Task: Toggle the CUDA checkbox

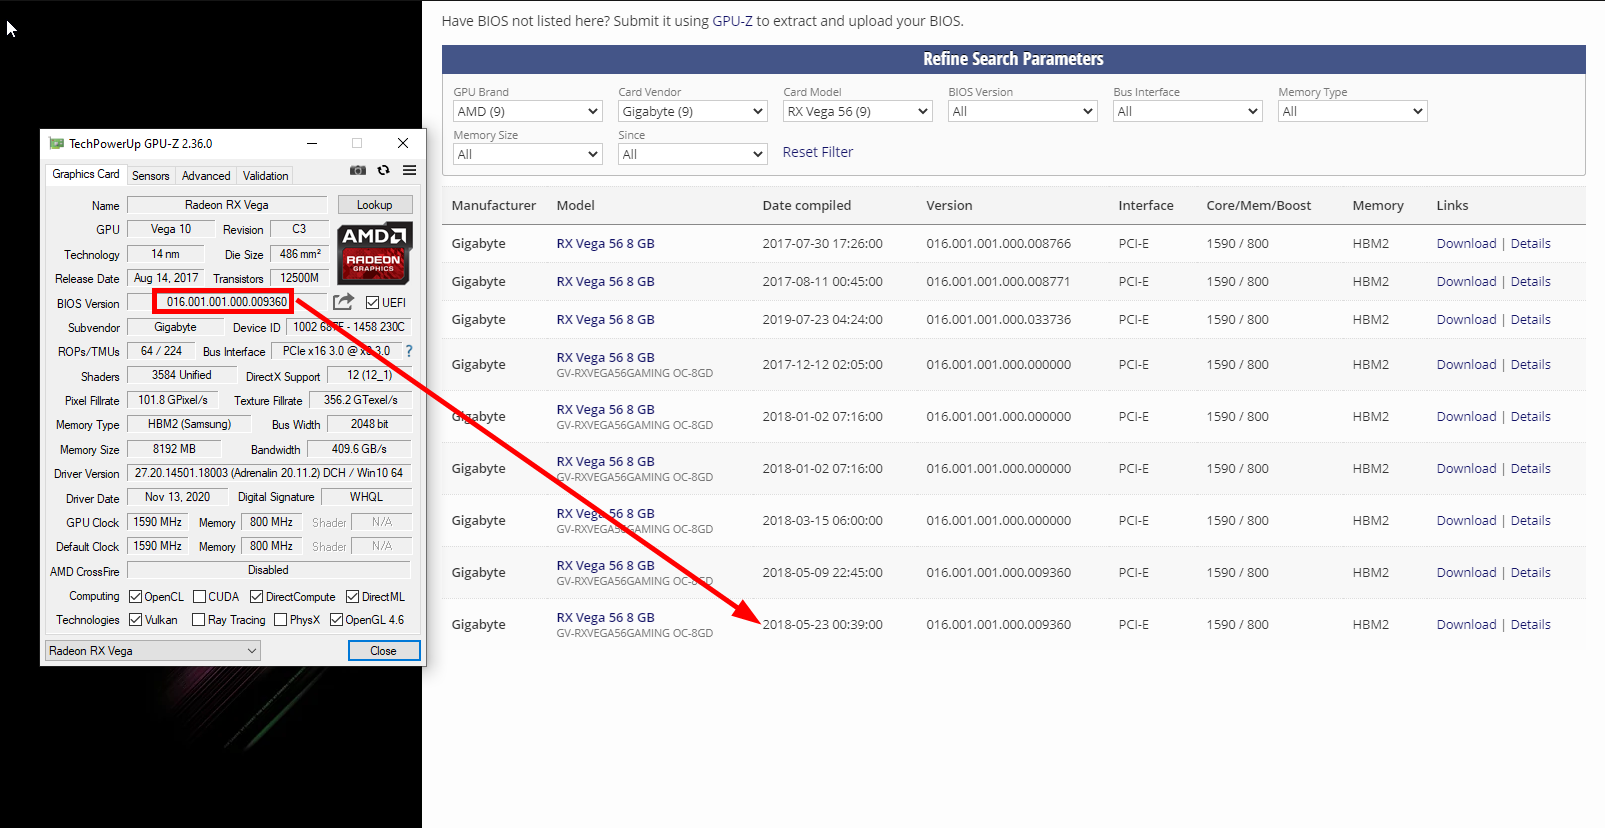Action: (199, 596)
